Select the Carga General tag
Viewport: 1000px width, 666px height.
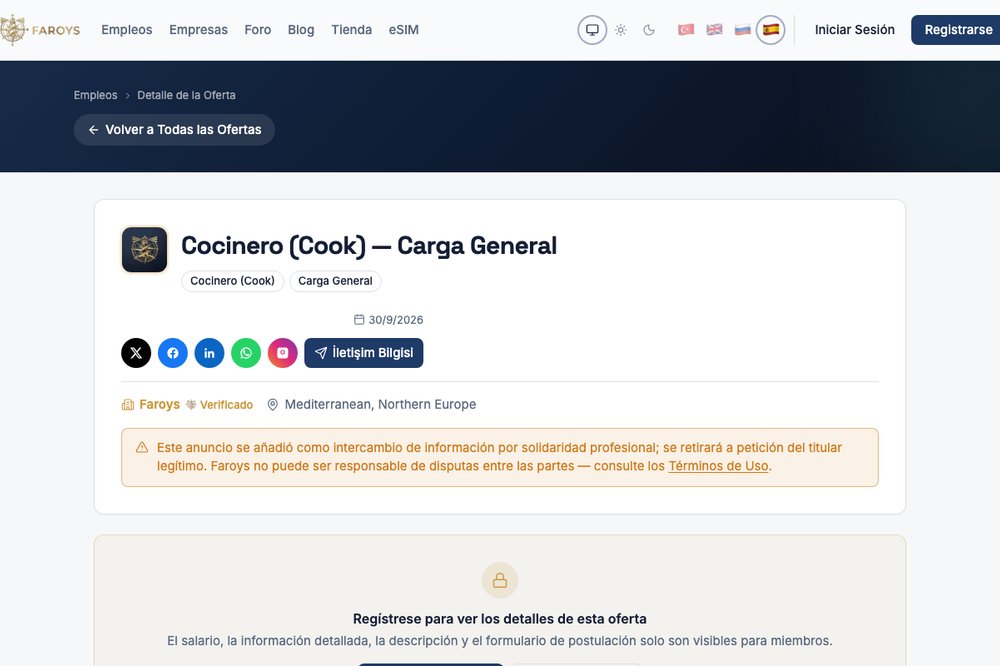335,281
